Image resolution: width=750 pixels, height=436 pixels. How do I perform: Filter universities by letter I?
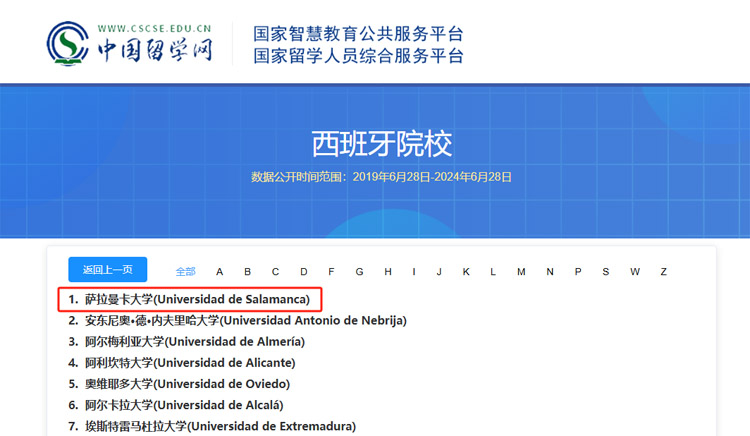click(414, 272)
